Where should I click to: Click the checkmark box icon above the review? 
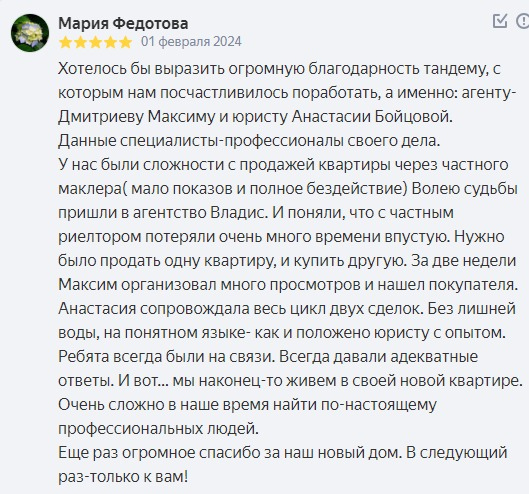pos(500,21)
